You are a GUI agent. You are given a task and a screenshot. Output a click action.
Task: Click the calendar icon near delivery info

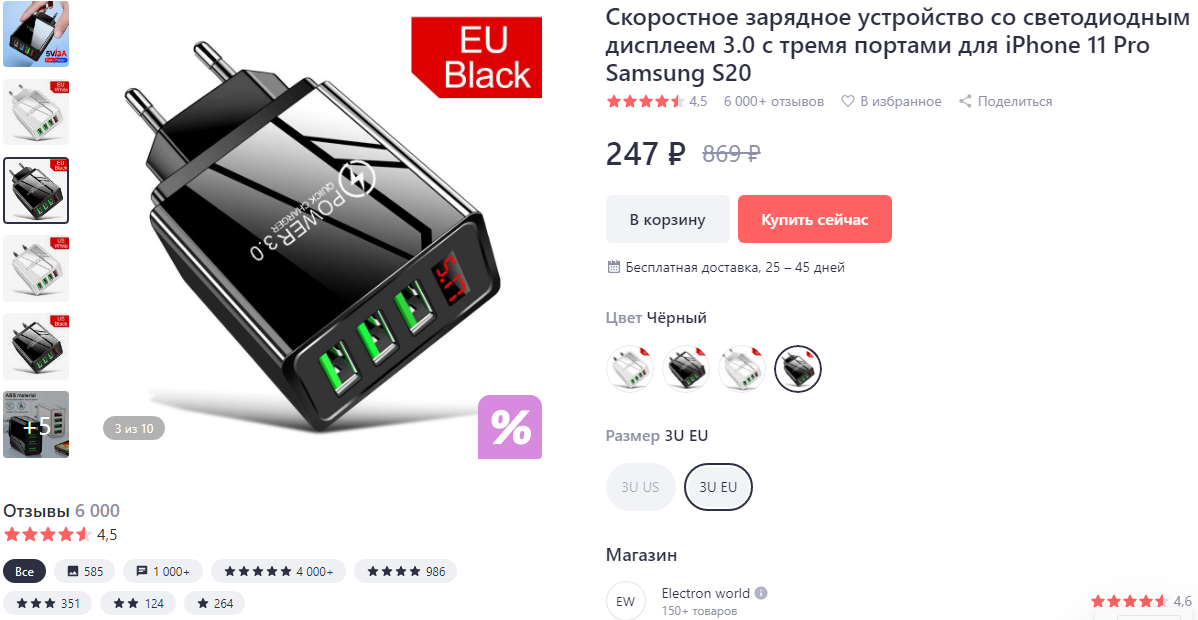pyautogui.click(x=613, y=267)
